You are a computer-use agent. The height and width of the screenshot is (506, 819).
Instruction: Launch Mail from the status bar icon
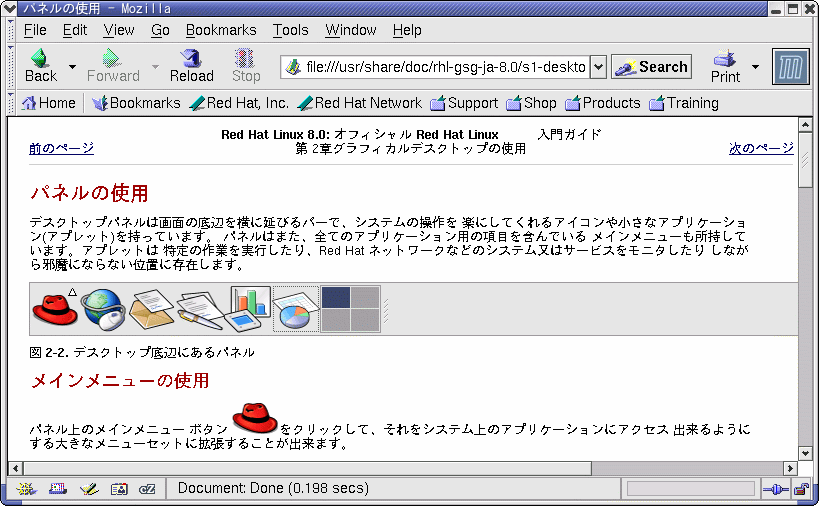click(57, 489)
